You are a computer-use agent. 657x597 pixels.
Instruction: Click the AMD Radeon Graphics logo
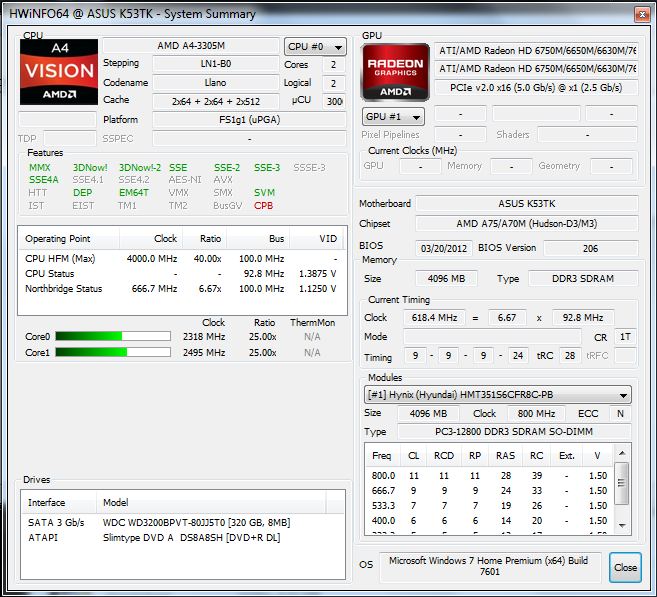pyautogui.click(x=395, y=72)
